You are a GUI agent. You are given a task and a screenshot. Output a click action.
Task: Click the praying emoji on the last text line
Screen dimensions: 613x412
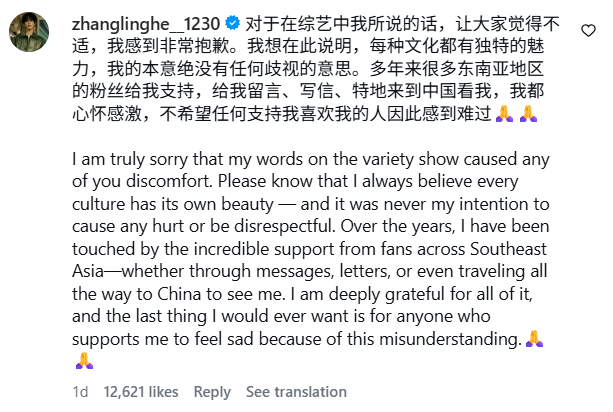coord(84,360)
